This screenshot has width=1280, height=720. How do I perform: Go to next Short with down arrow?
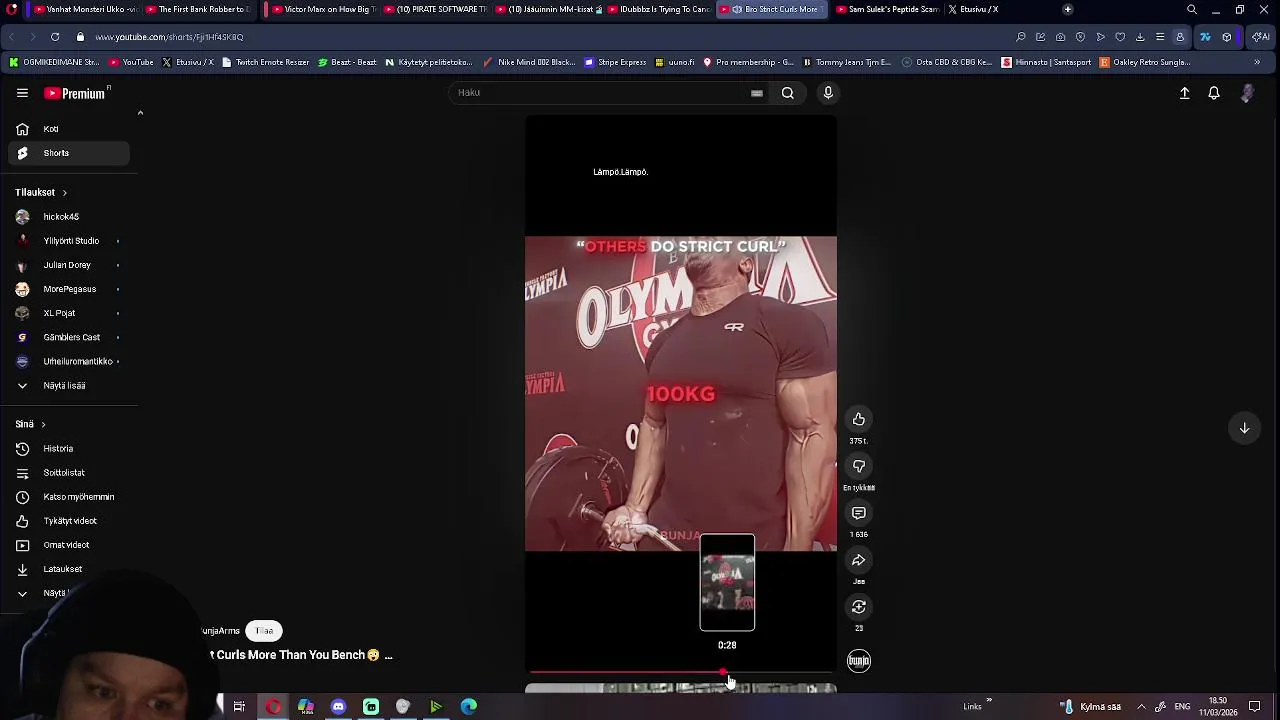[1244, 428]
